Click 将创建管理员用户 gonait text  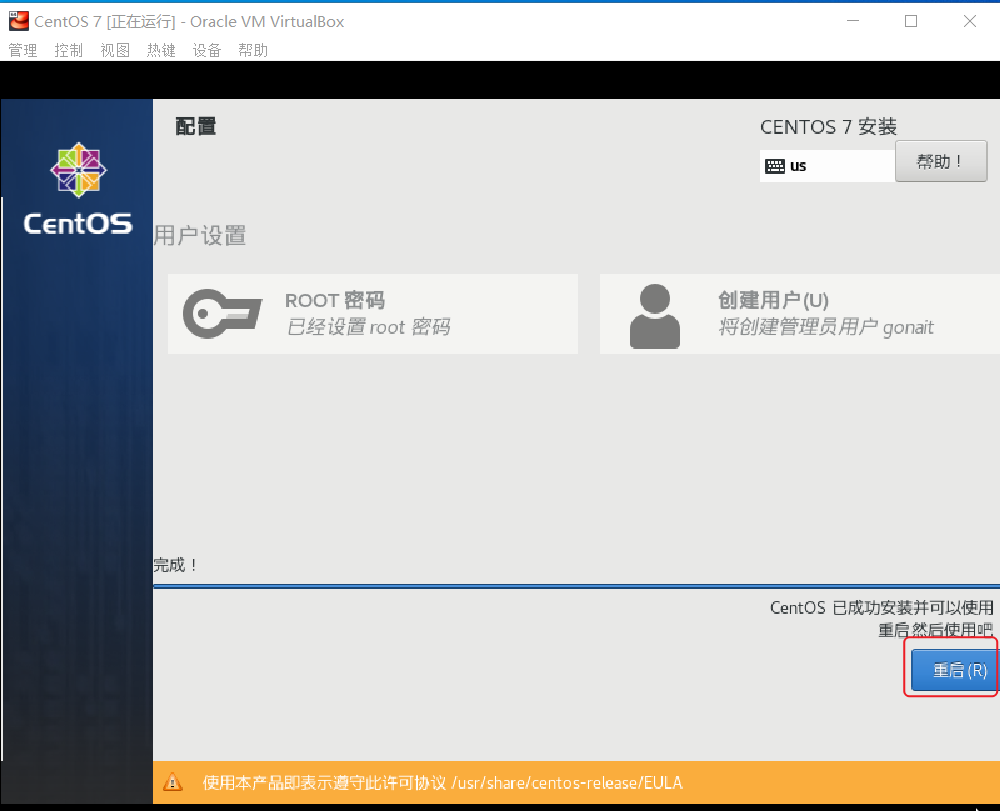tap(826, 327)
